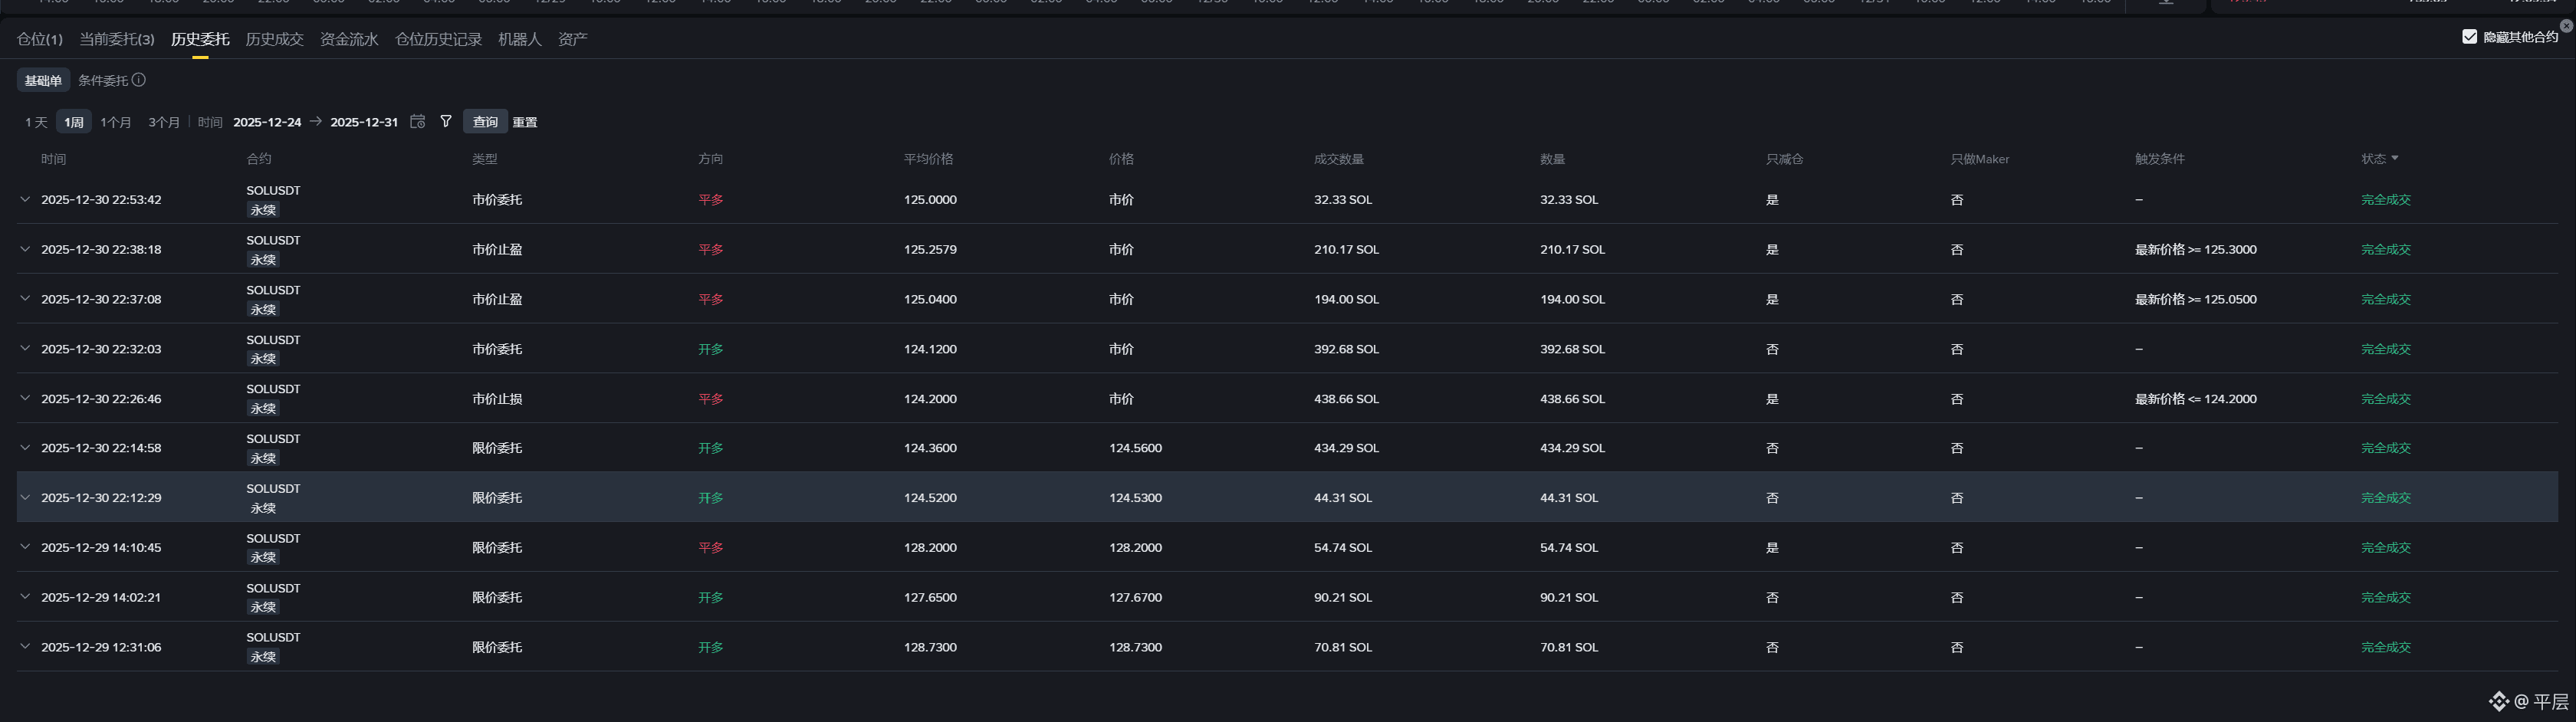
Task: Close the panel with the X icon
Action: [x=2566, y=26]
